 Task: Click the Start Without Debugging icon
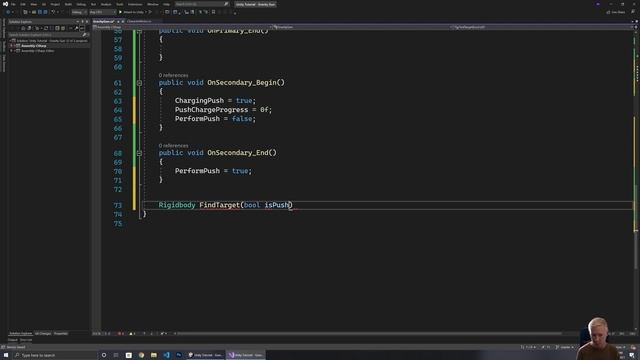point(150,12)
